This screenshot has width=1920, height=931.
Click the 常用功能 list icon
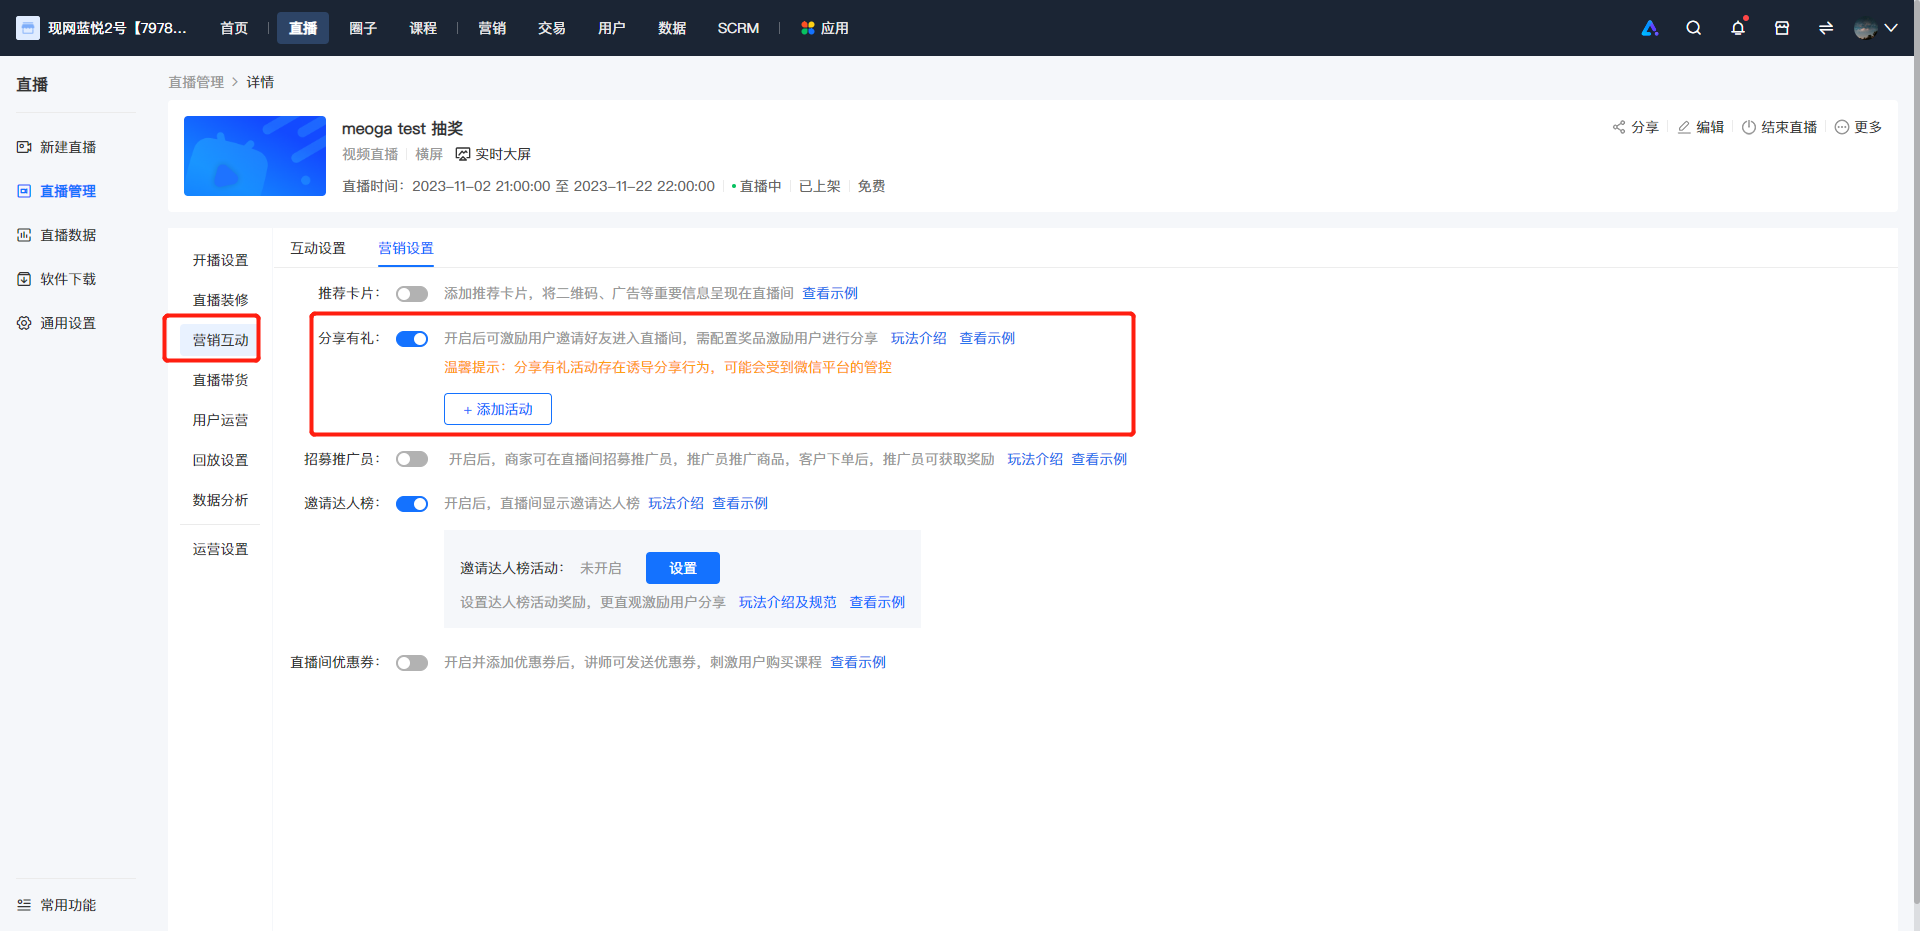[24, 905]
